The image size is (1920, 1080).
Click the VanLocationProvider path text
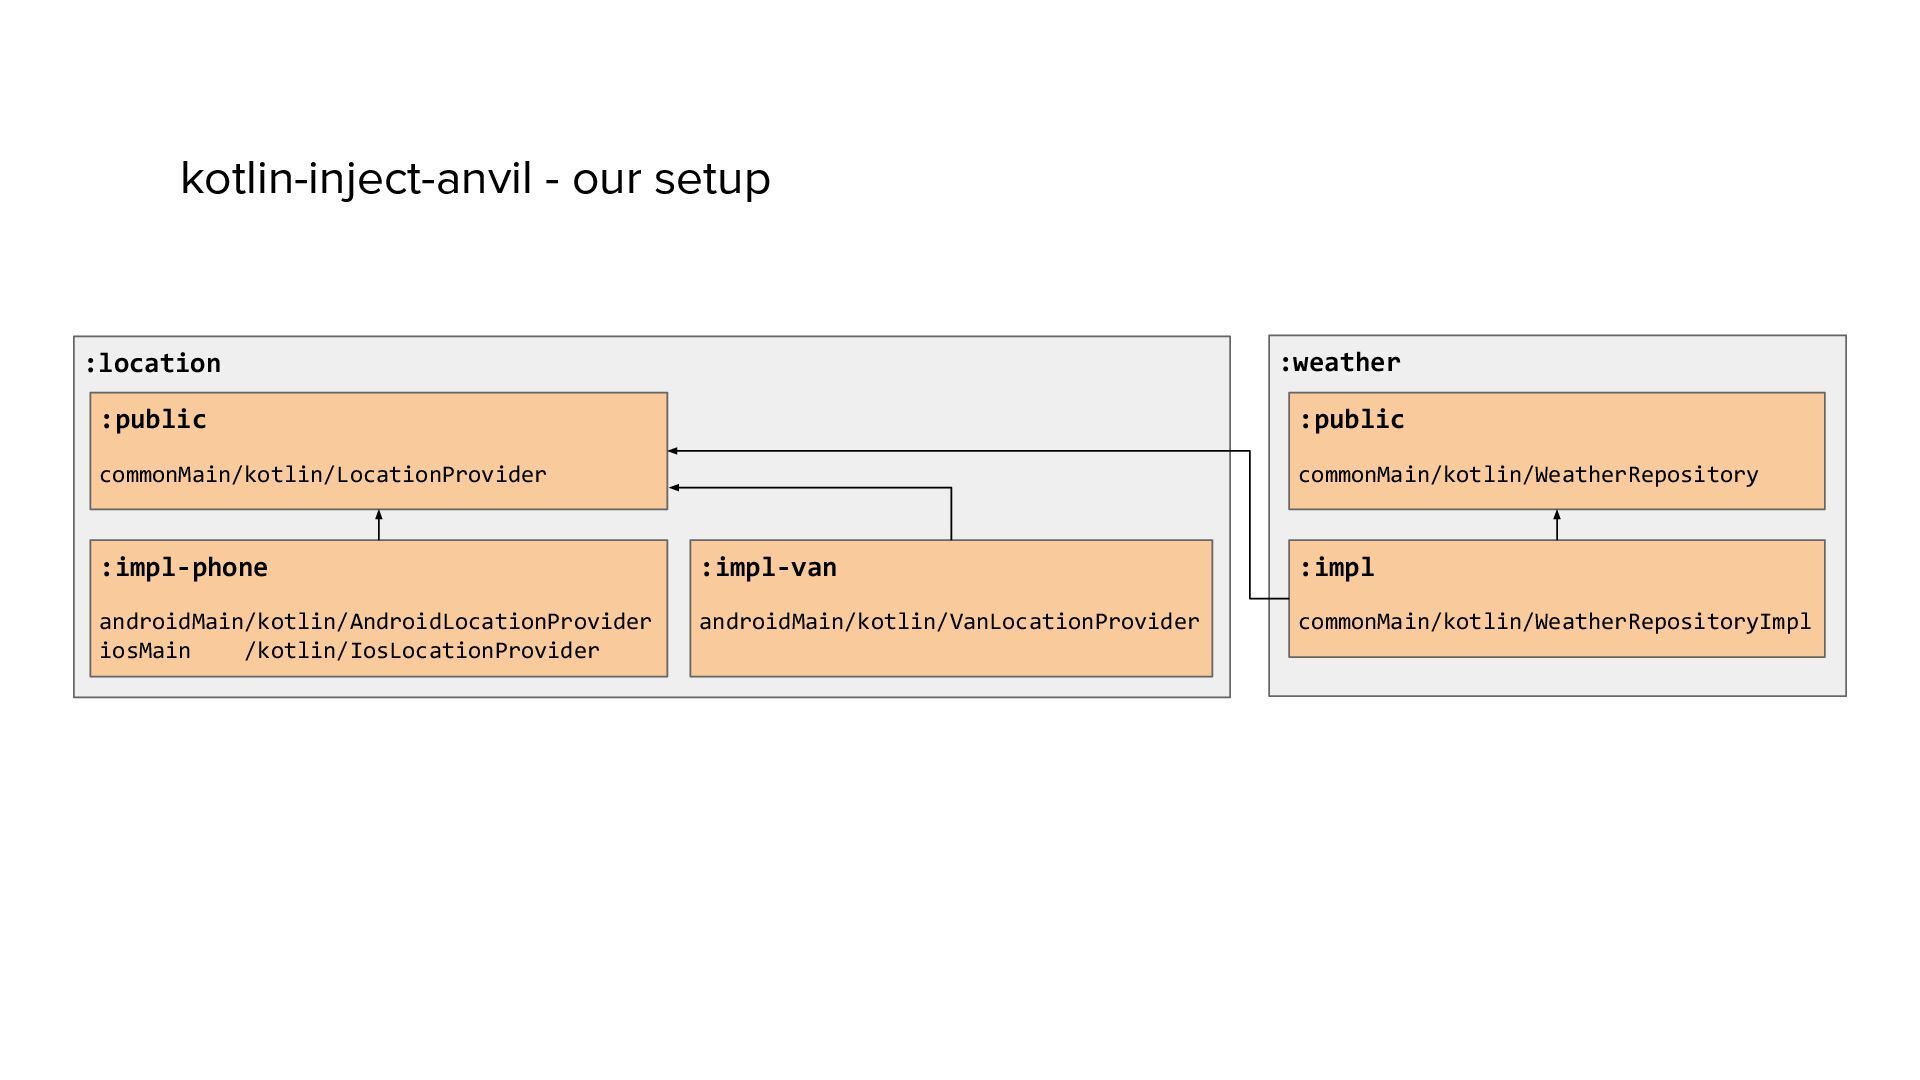(x=949, y=622)
